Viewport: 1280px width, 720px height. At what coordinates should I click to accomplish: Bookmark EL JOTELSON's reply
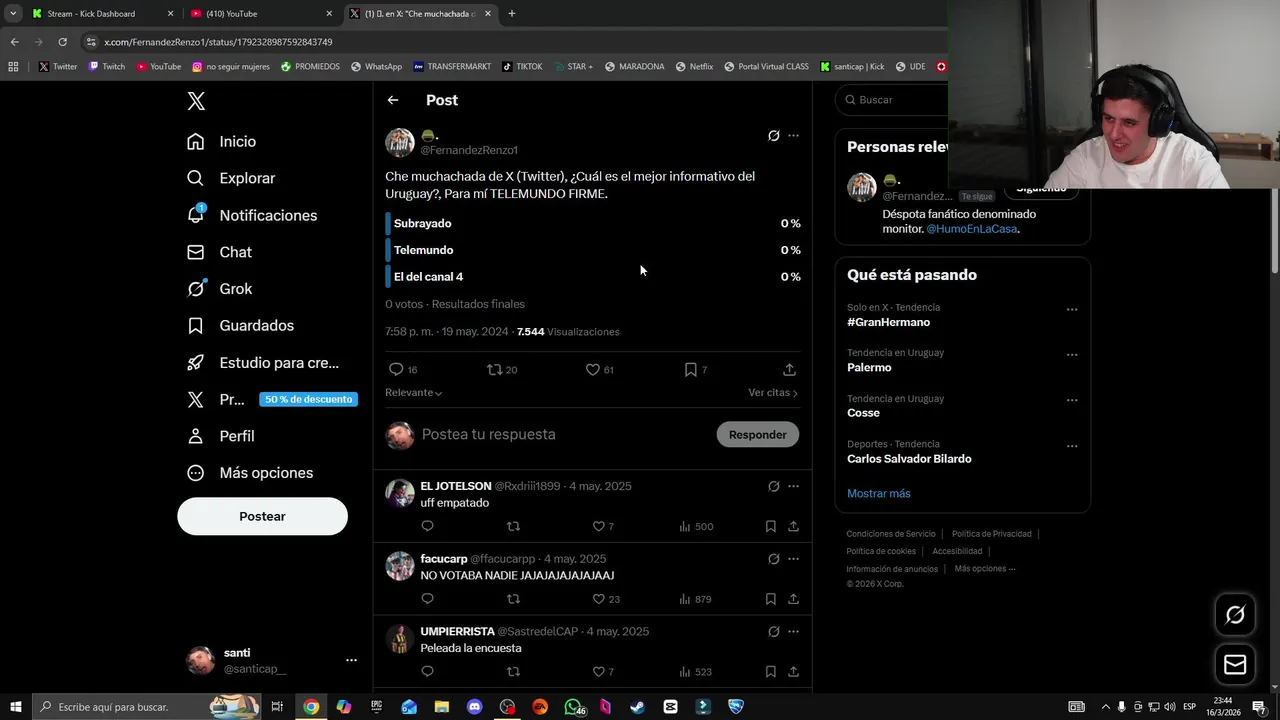click(770, 526)
